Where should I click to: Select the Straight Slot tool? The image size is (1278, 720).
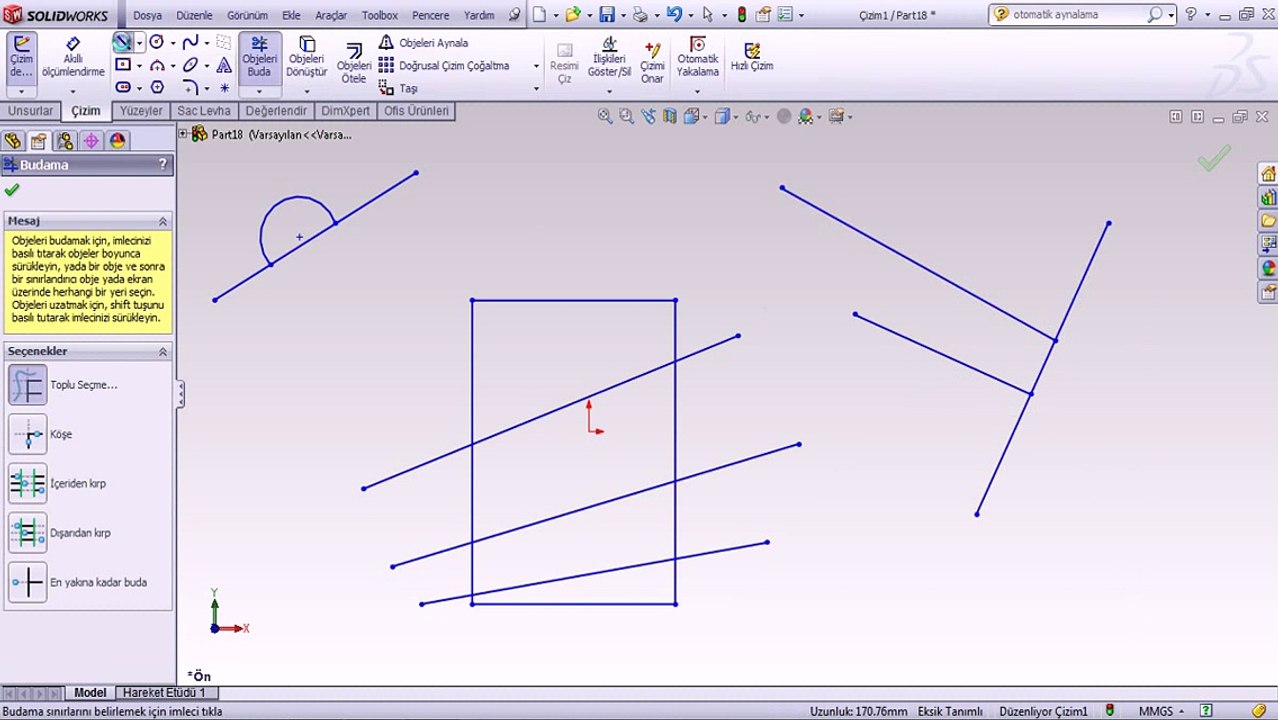click(122, 87)
